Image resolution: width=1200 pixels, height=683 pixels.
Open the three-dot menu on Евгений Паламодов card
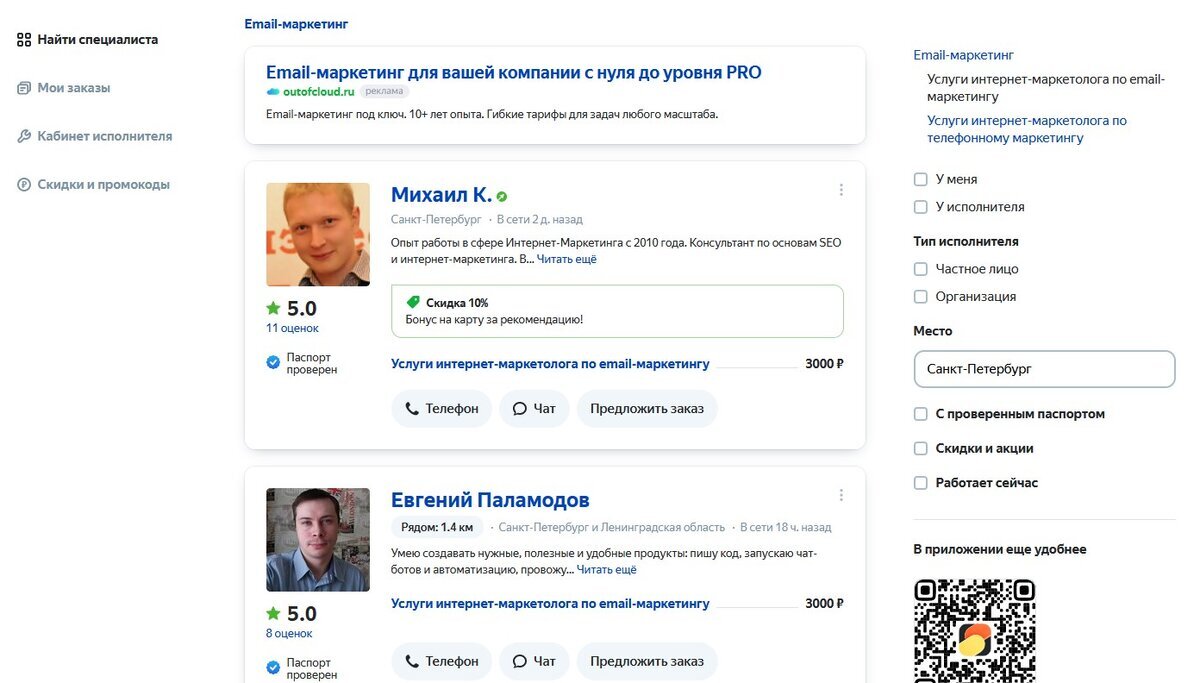[x=841, y=495]
